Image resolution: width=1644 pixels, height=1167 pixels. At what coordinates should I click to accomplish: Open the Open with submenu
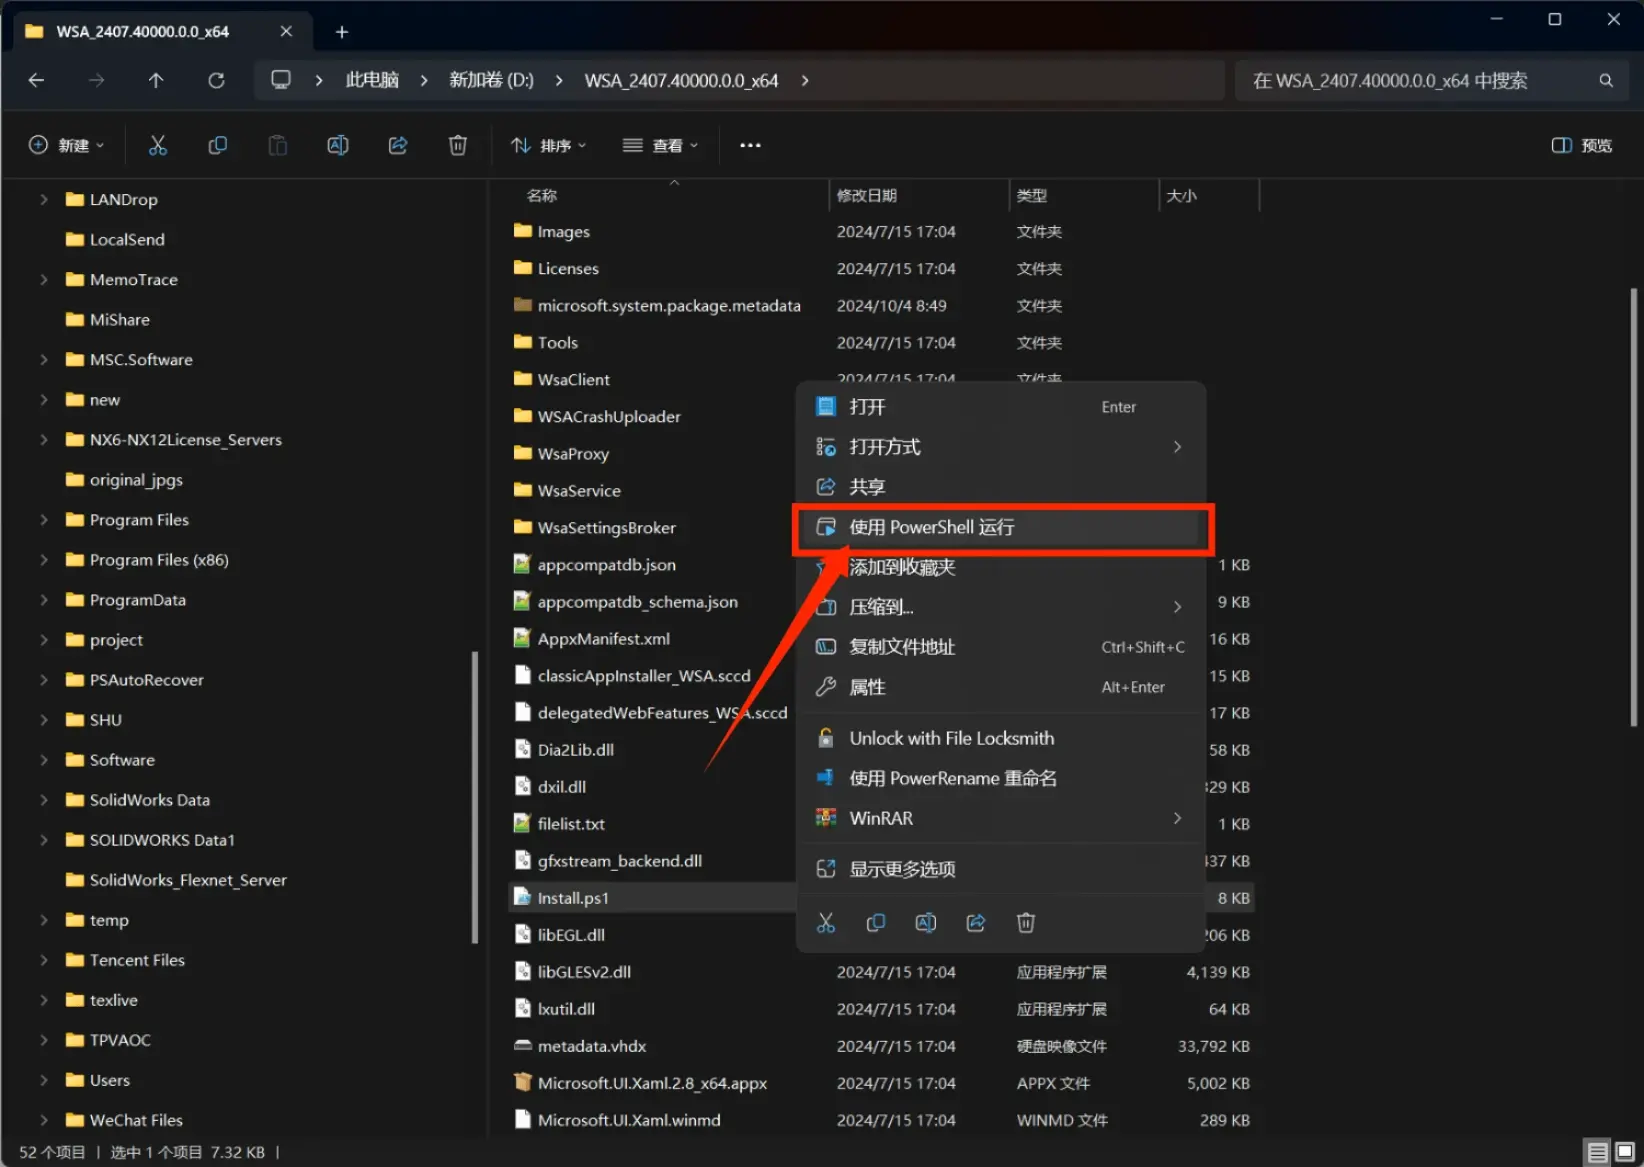1000,447
